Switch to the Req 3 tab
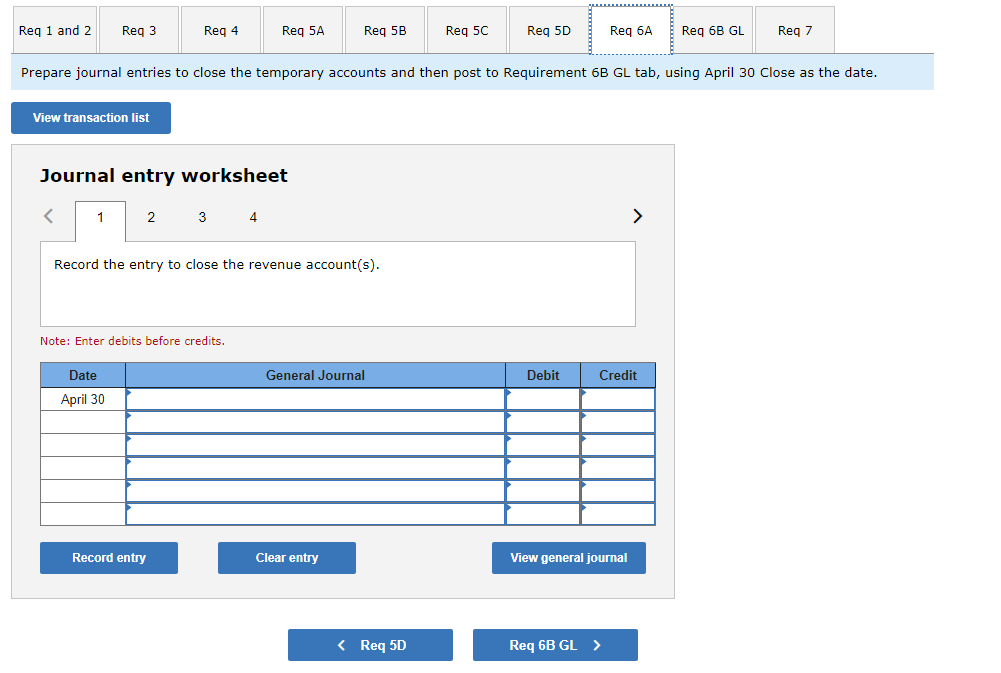The image size is (1001, 673). click(139, 30)
